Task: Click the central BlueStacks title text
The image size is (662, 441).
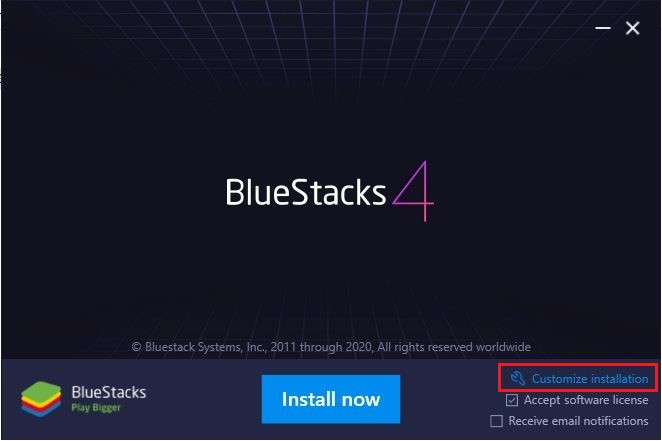Action: click(x=306, y=192)
